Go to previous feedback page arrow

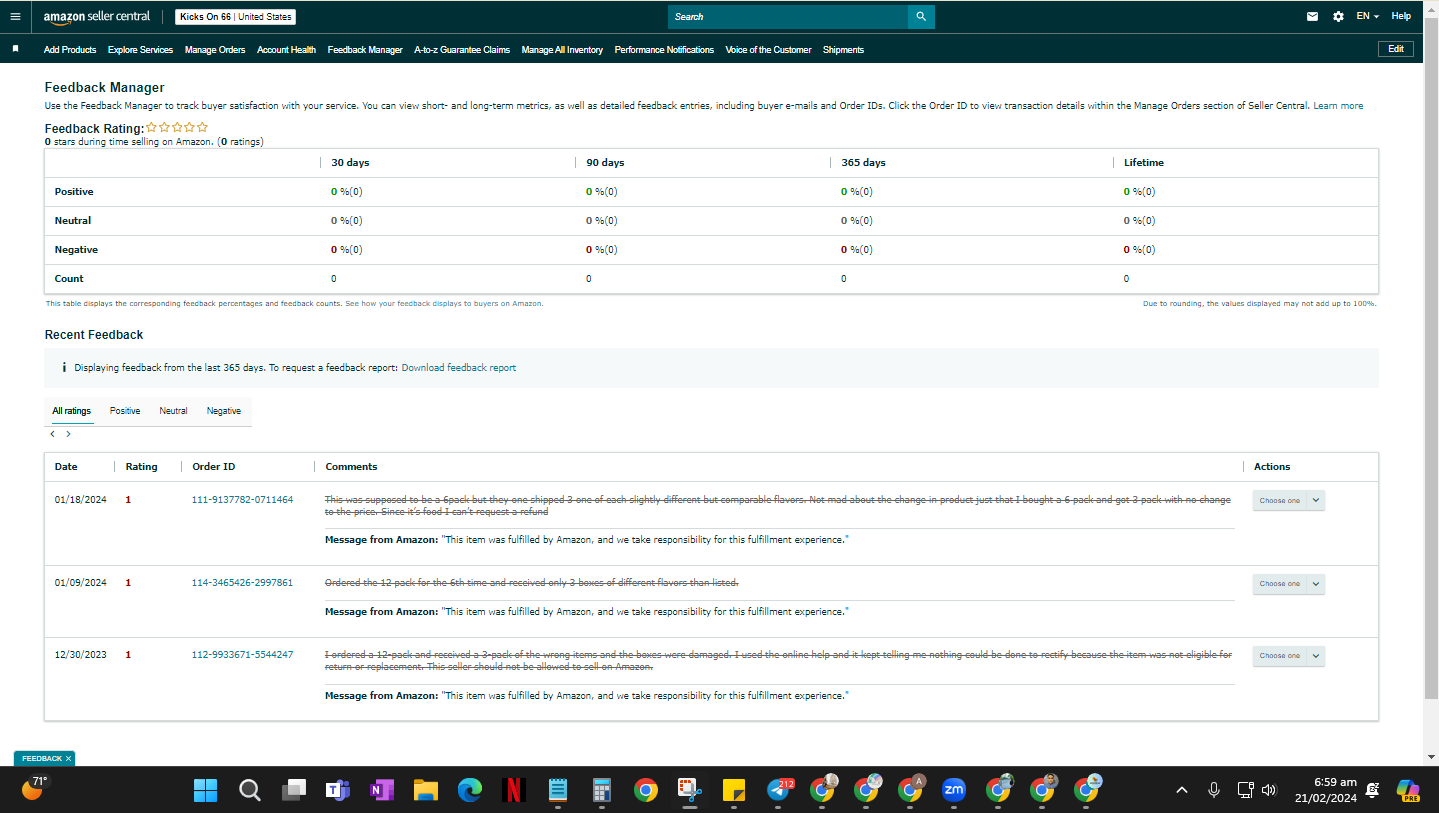point(52,434)
